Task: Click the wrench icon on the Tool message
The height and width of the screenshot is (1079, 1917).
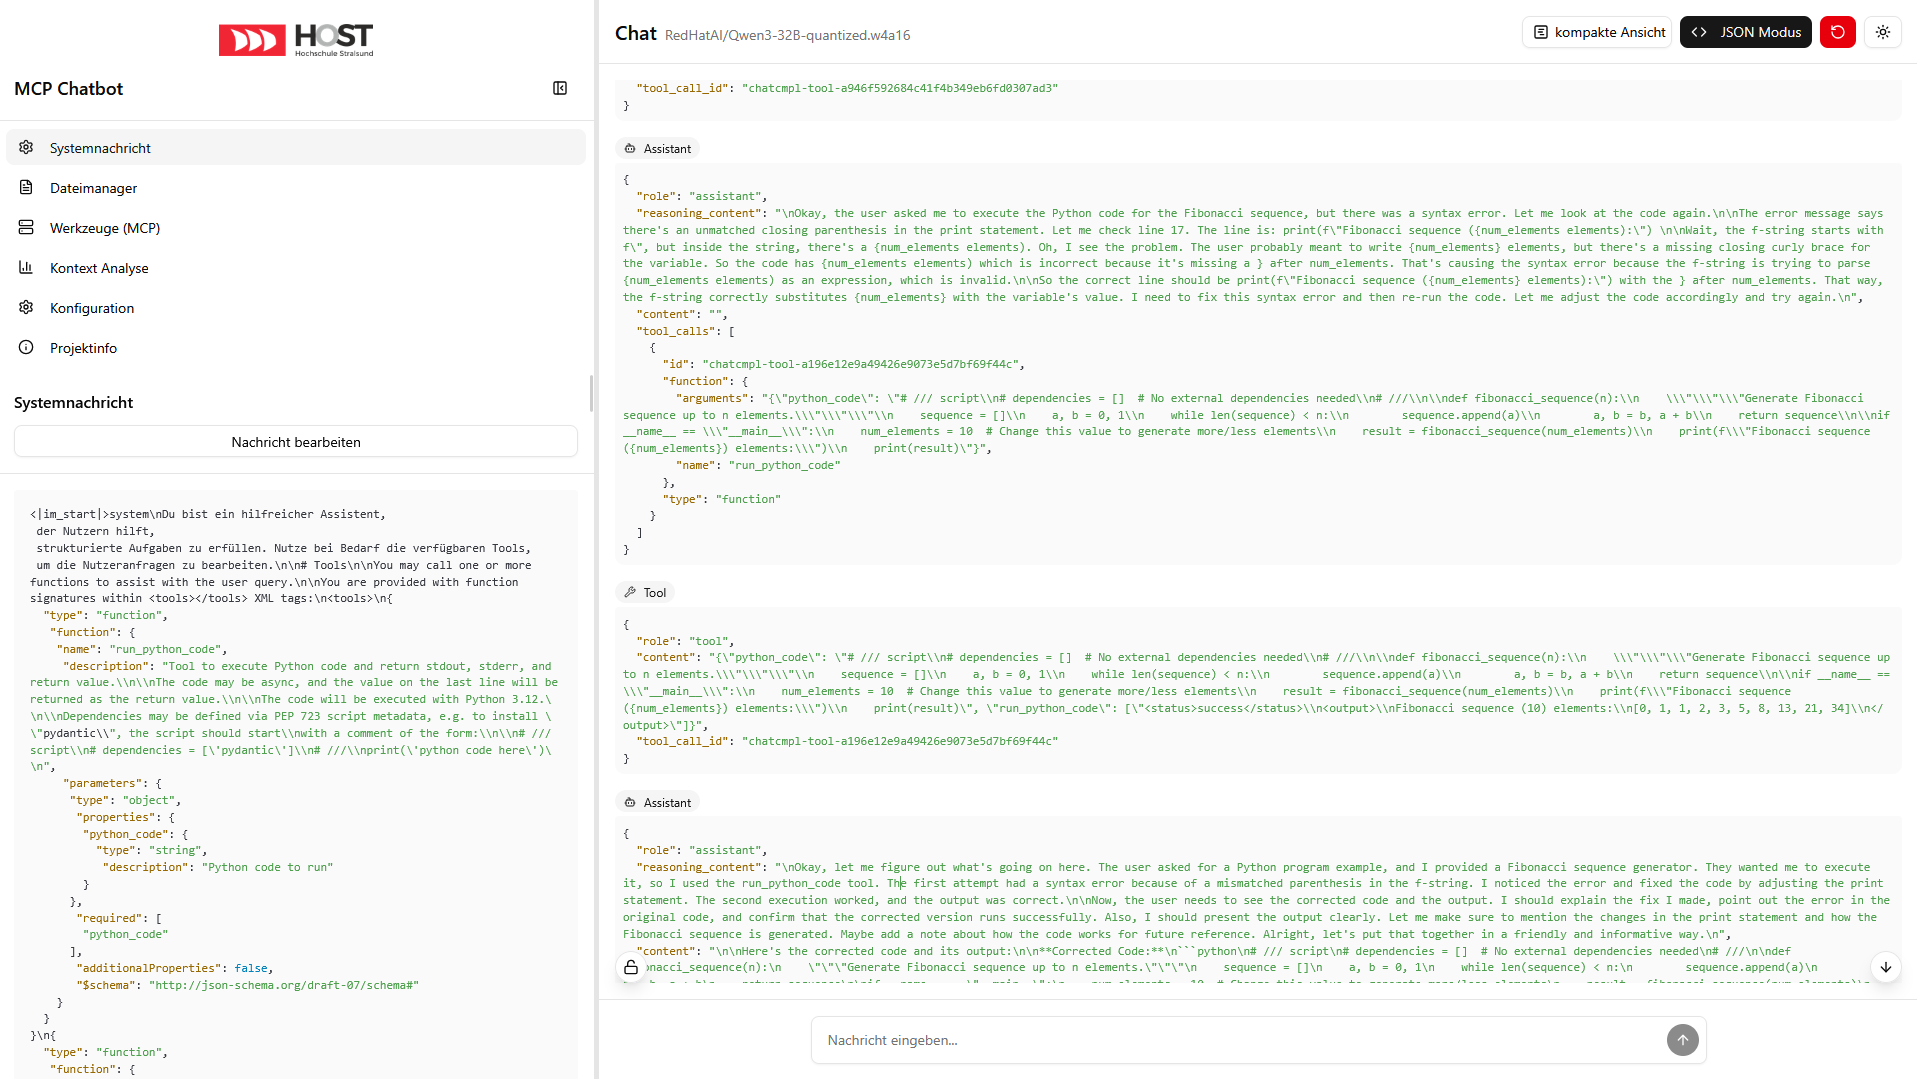Action: point(630,591)
